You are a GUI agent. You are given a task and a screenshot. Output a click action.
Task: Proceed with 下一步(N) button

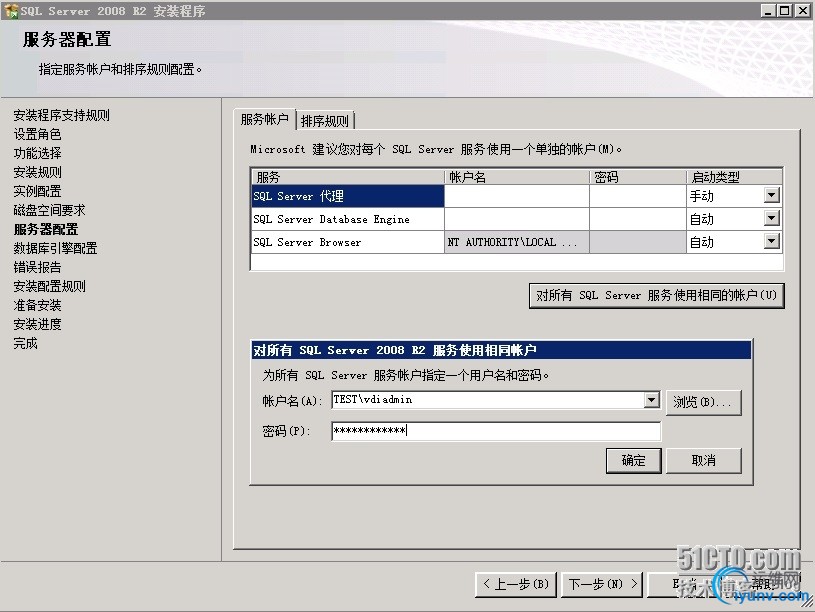coord(602,584)
